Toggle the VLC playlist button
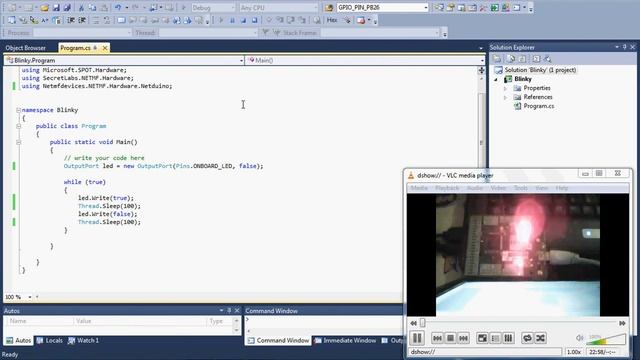The image size is (640, 360). coord(495,338)
